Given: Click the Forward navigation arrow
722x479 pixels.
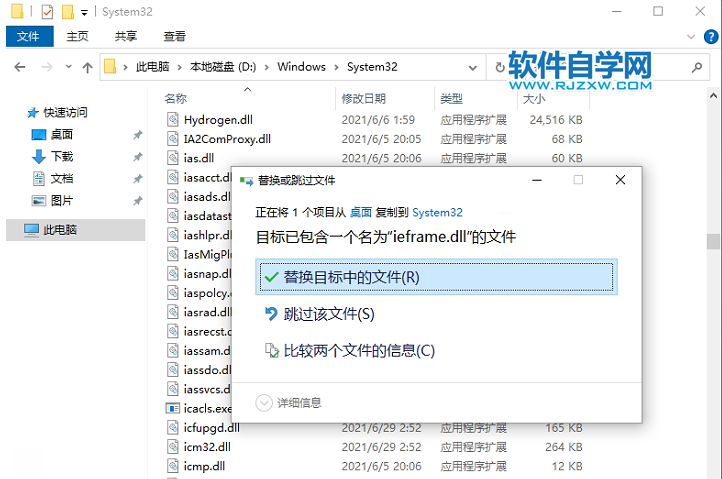Looking at the screenshot, I should [47, 67].
